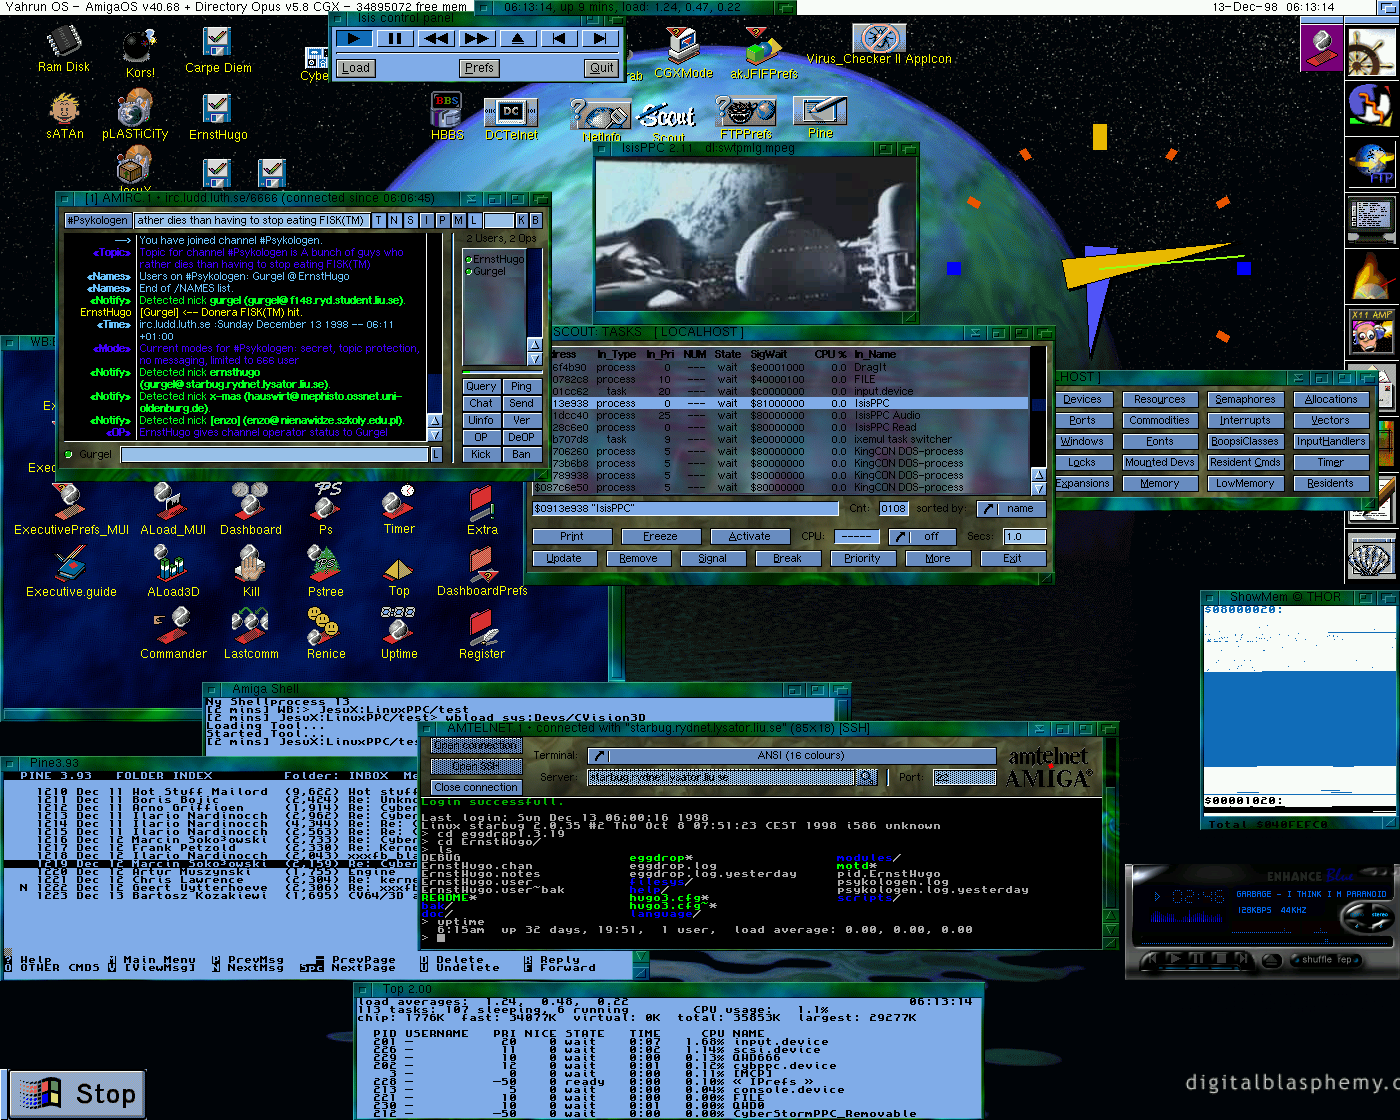Screen dimensions: 1400x1120
Task: Click the AmIRC chat scrollbar down arrow
Action: [435, 435]
